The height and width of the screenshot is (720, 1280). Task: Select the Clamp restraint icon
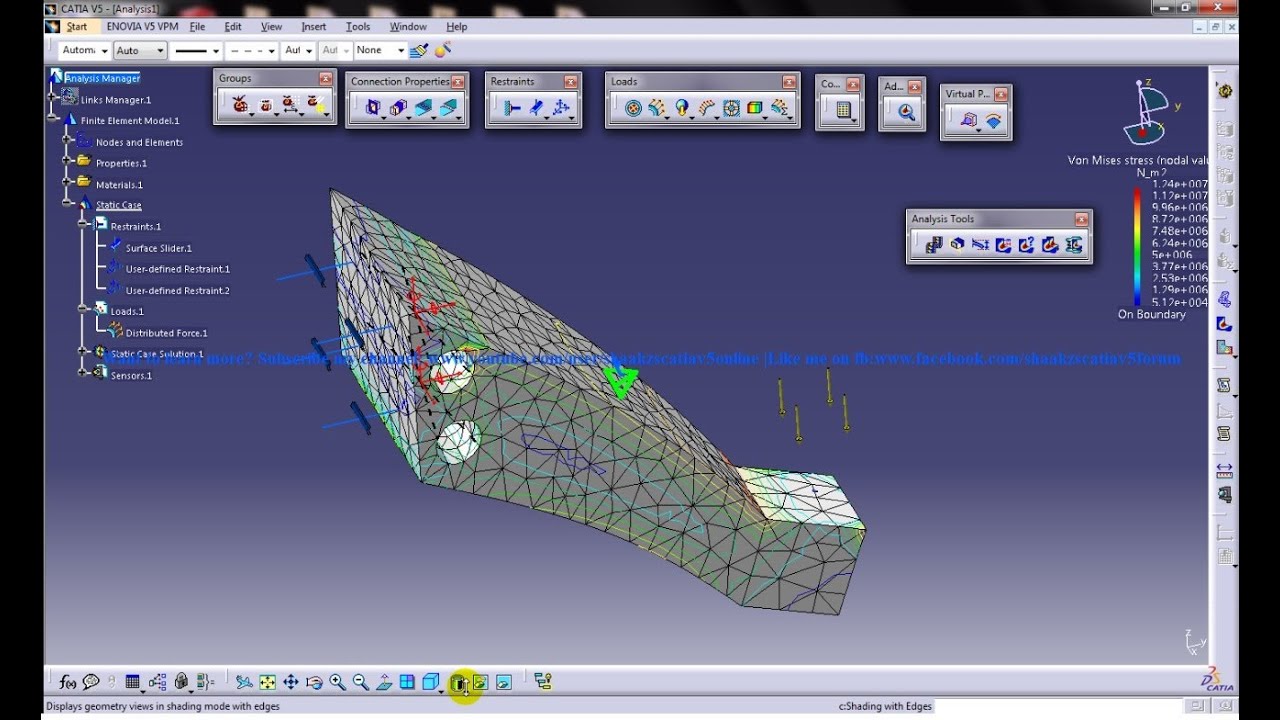pos(511,109)
